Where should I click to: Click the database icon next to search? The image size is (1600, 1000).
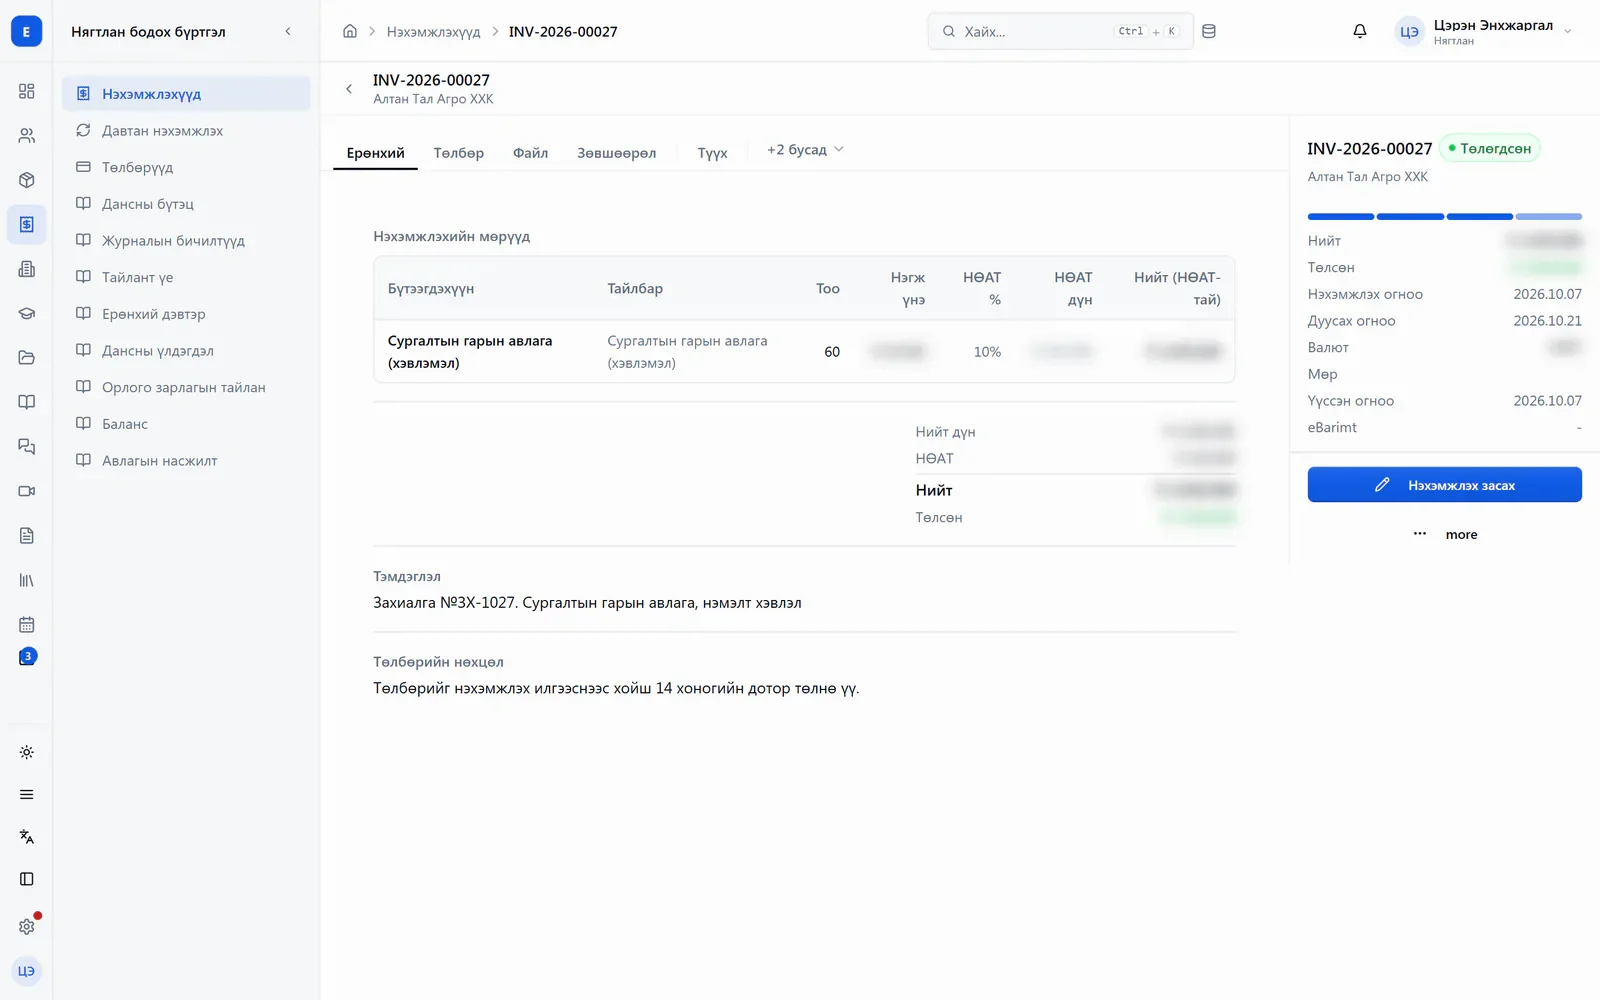(1209, 31)
